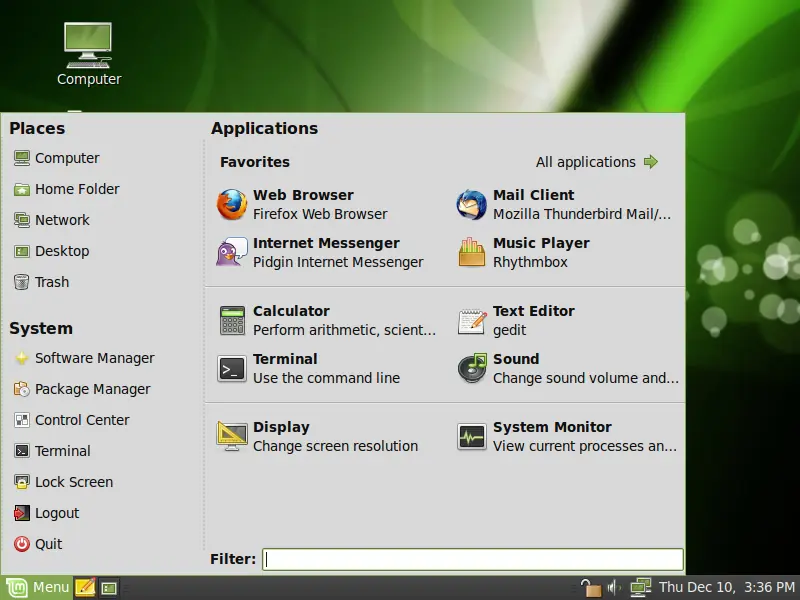The height and width of the screenshot is (600, 800).
Task: Launch System Monitor icon
Action: pyautogui.click(x=471, y=436)
